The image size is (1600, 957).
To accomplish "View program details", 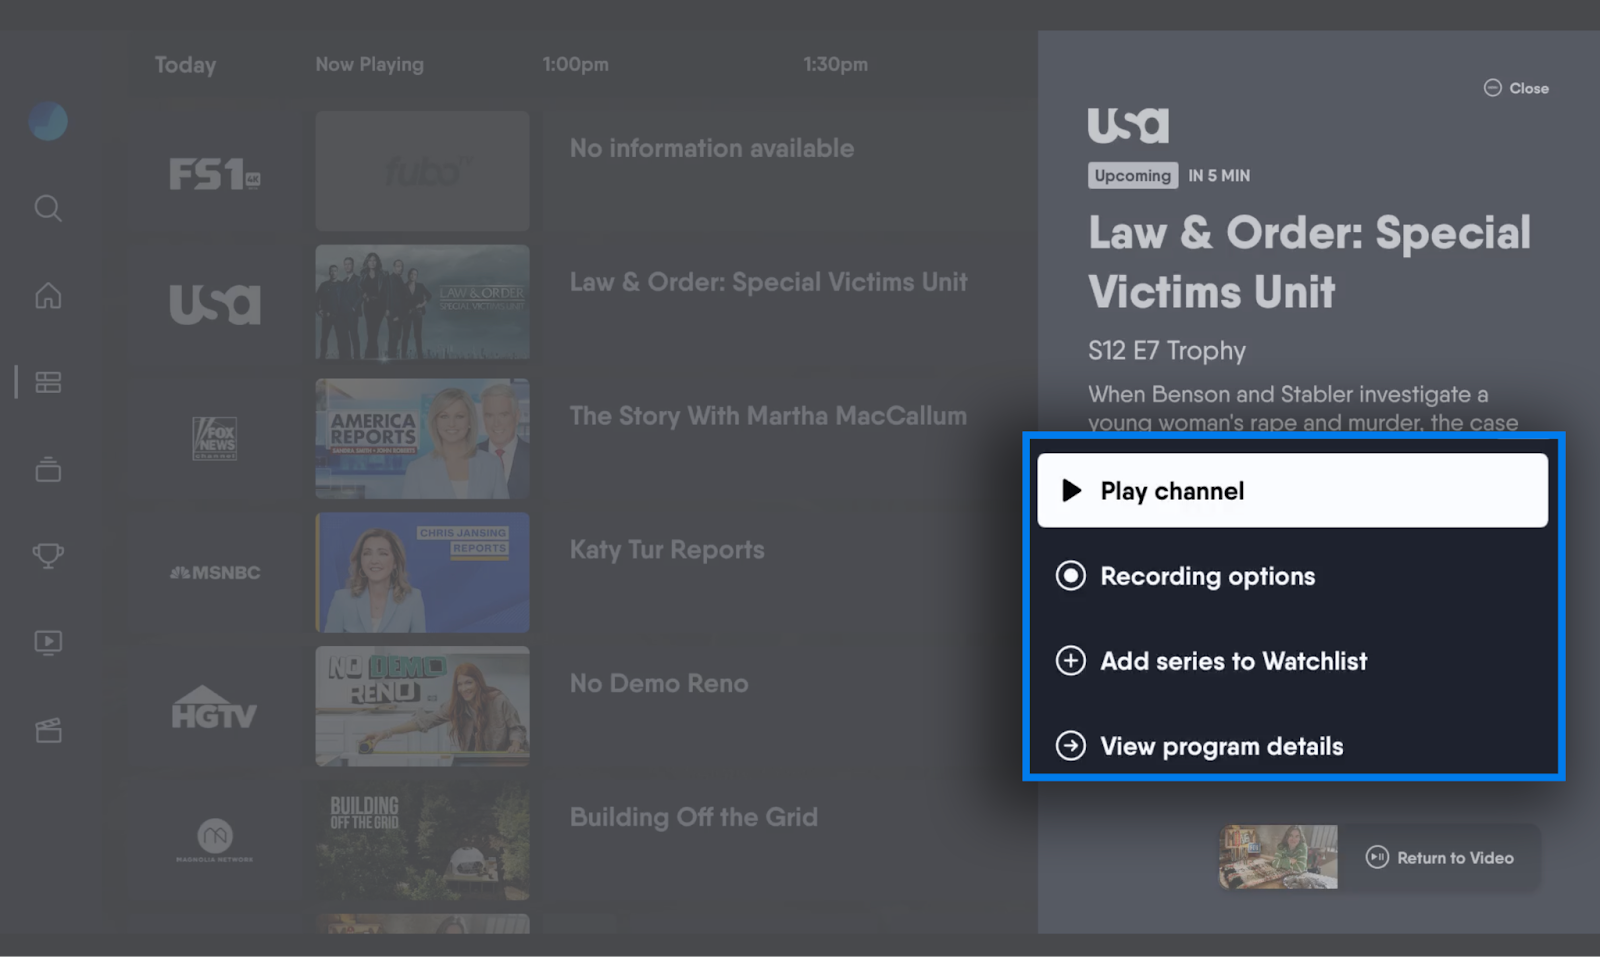I will [x=1220, y=746].
